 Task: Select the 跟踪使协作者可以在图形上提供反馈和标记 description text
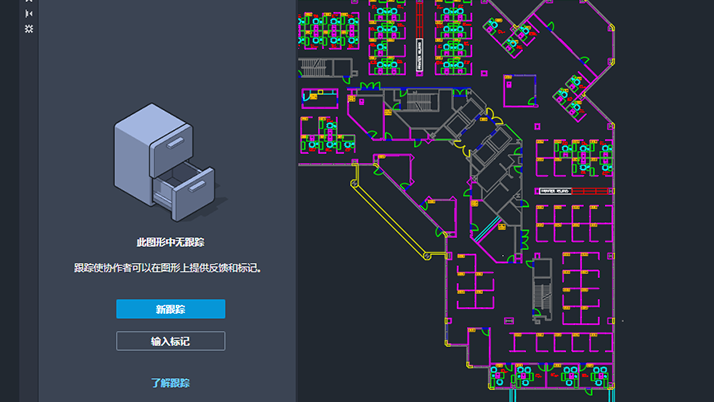coord(168,268)
